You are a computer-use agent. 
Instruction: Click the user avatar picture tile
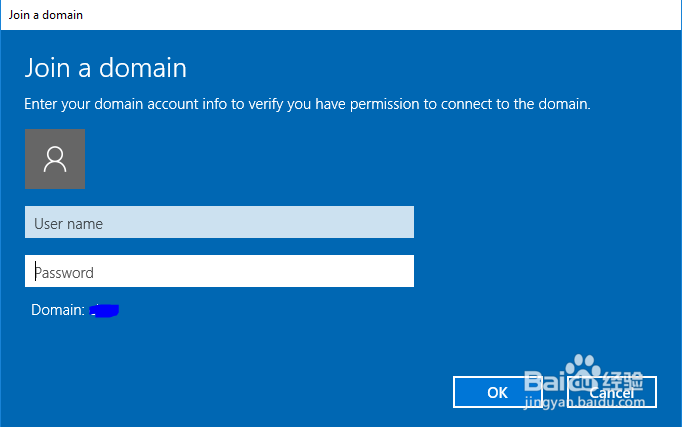(55, 159)
